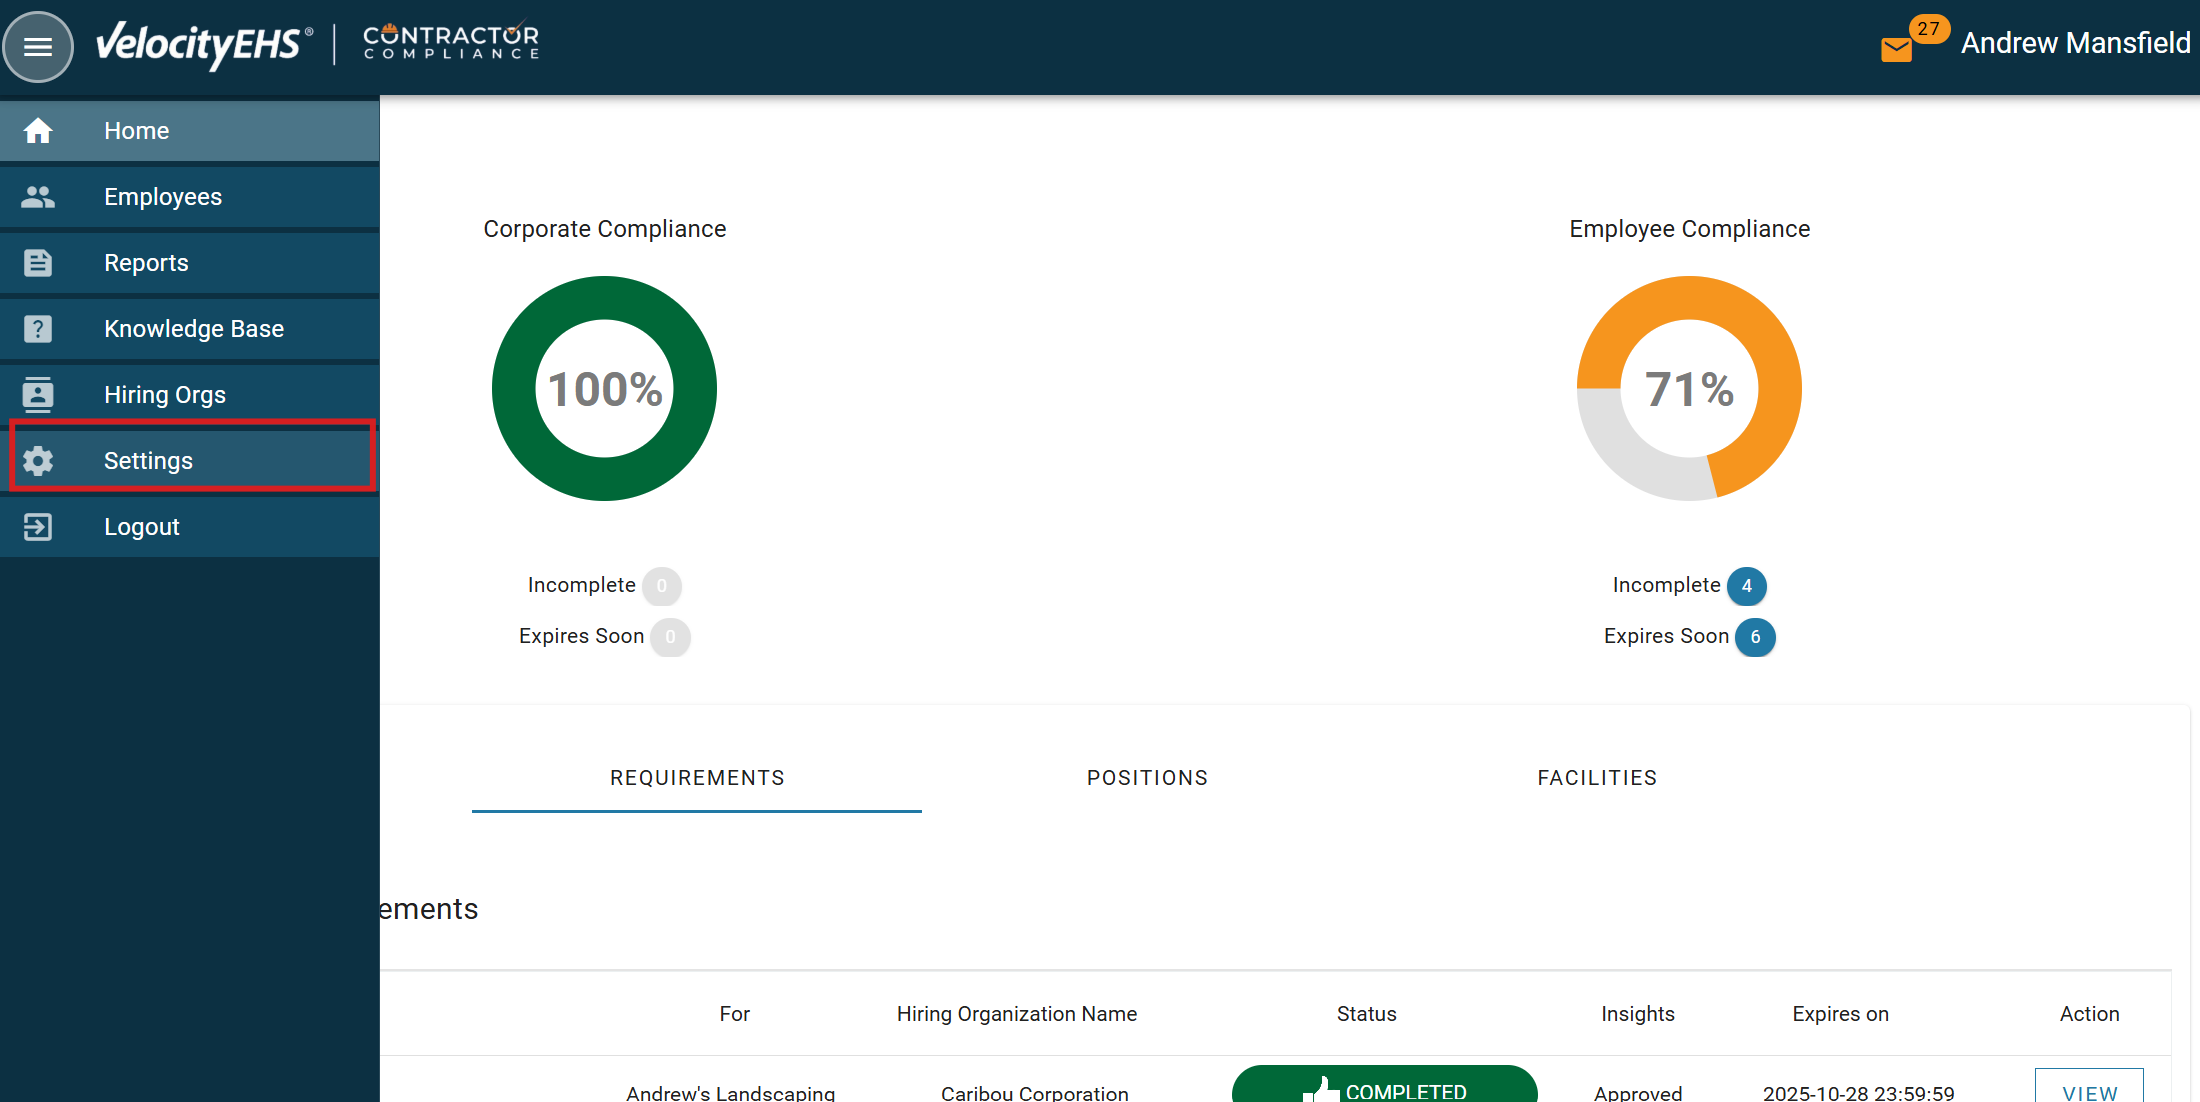Screen dimensions: 2200x1102
Task: Click the Employee Incomplete badge showing 4
Action: 1746,586
